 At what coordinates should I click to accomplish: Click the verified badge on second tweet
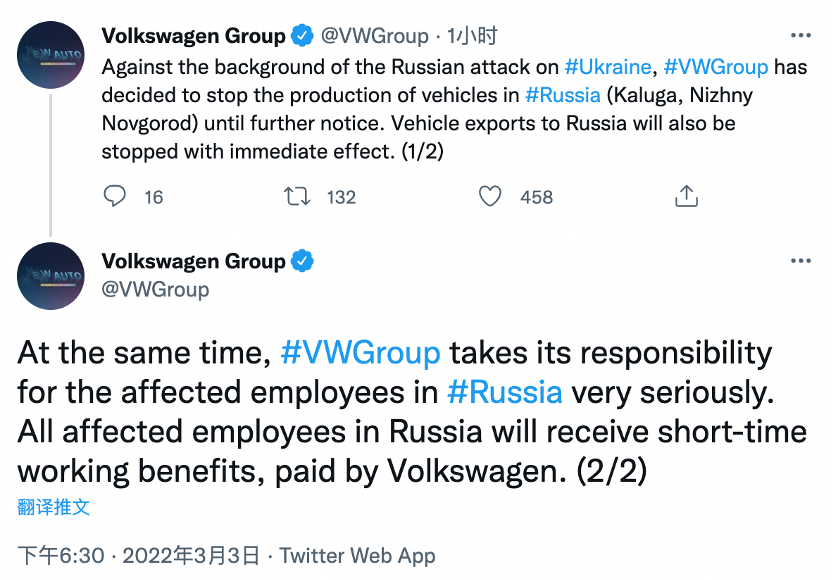[x=302, y=262]
